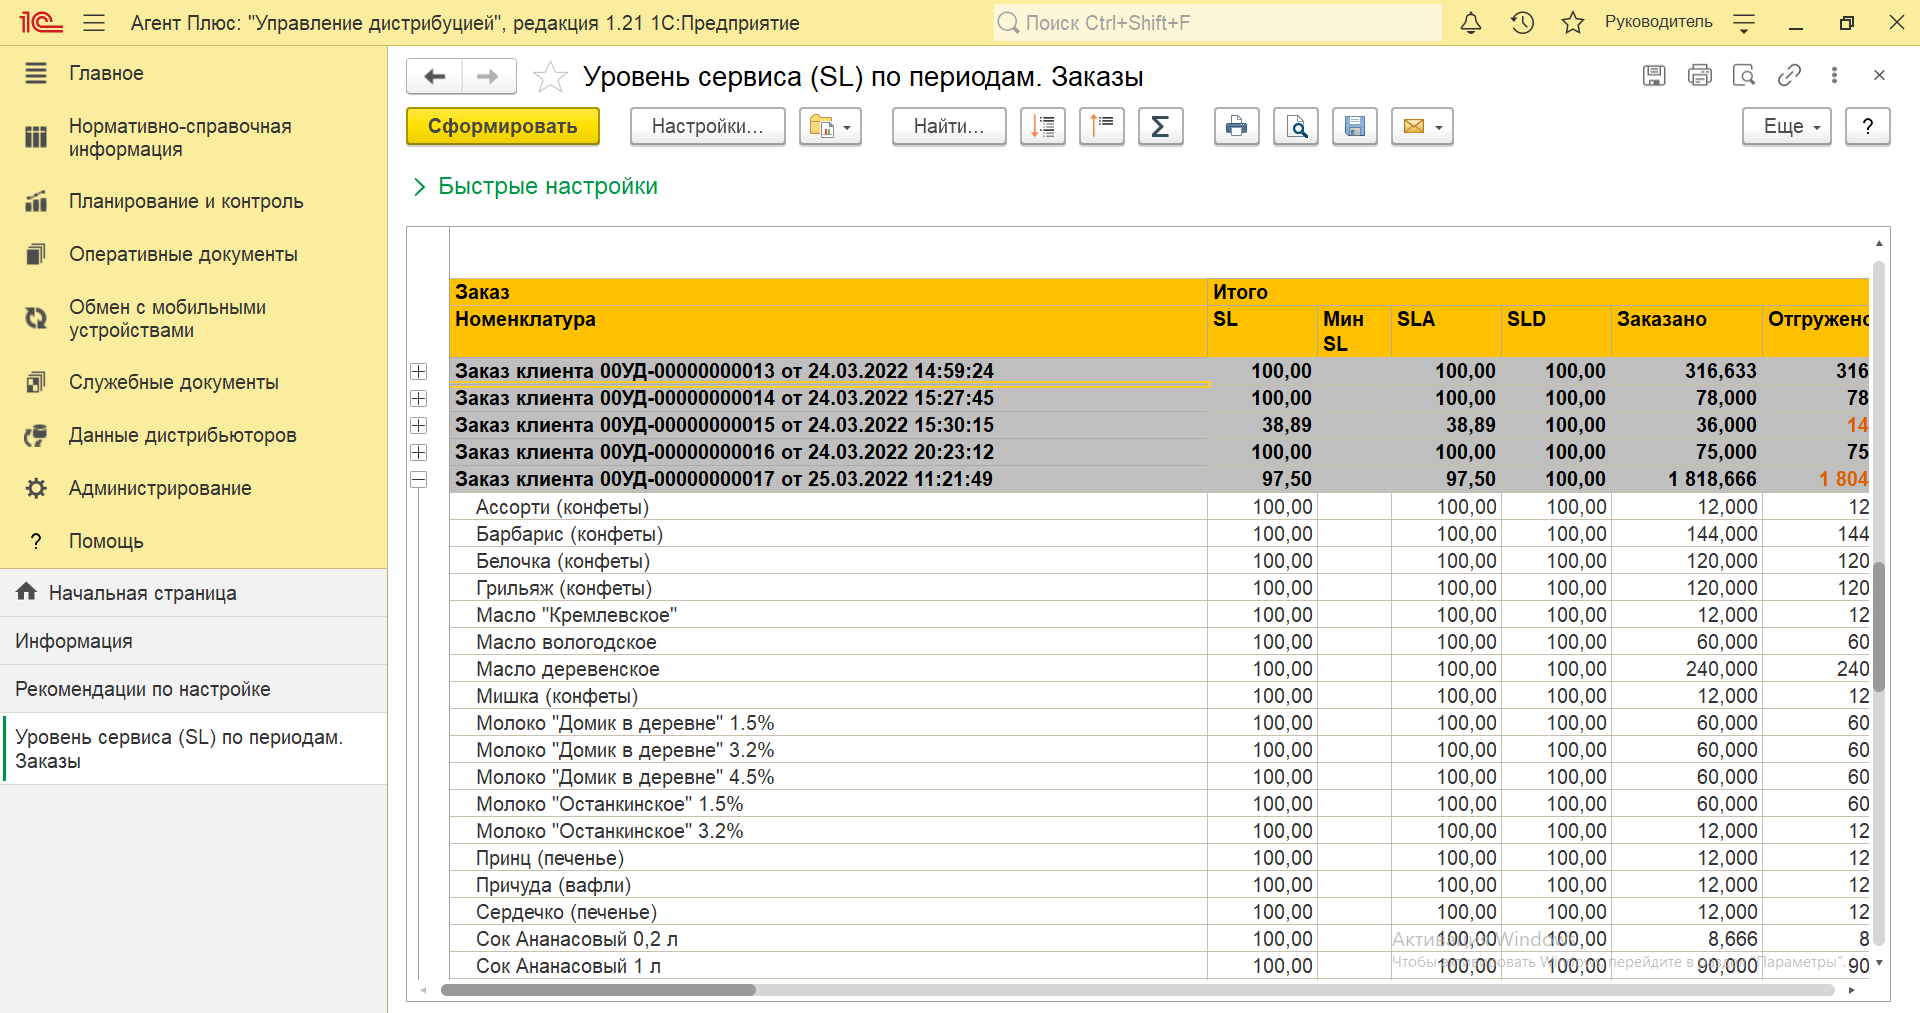Screen dimensions: 1920x1013
Task: Click the Руководитель user name
Action: [1658, 22]
